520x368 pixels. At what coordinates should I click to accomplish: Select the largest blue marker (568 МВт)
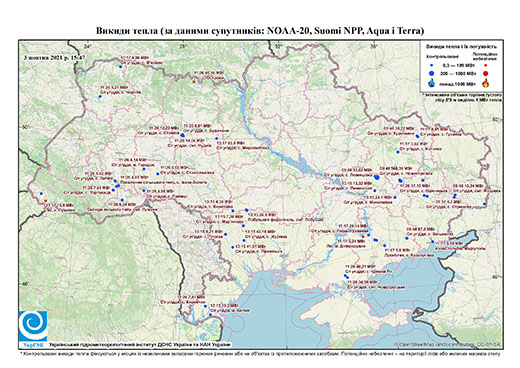pyautogui.click(x=377, y=178)
